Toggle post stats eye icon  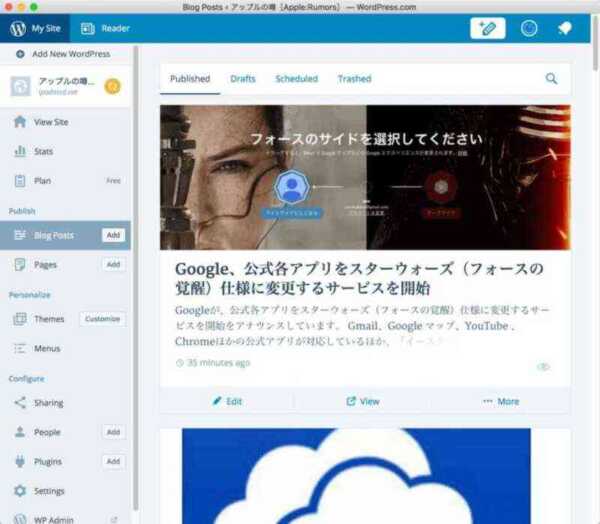tap(543, 367)
